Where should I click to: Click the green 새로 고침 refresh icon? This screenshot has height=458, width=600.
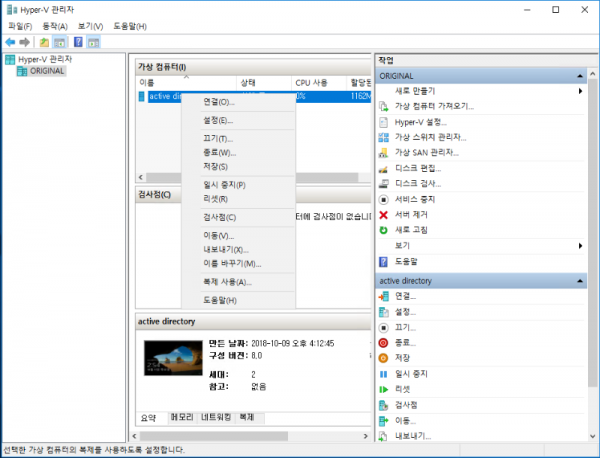383,230
